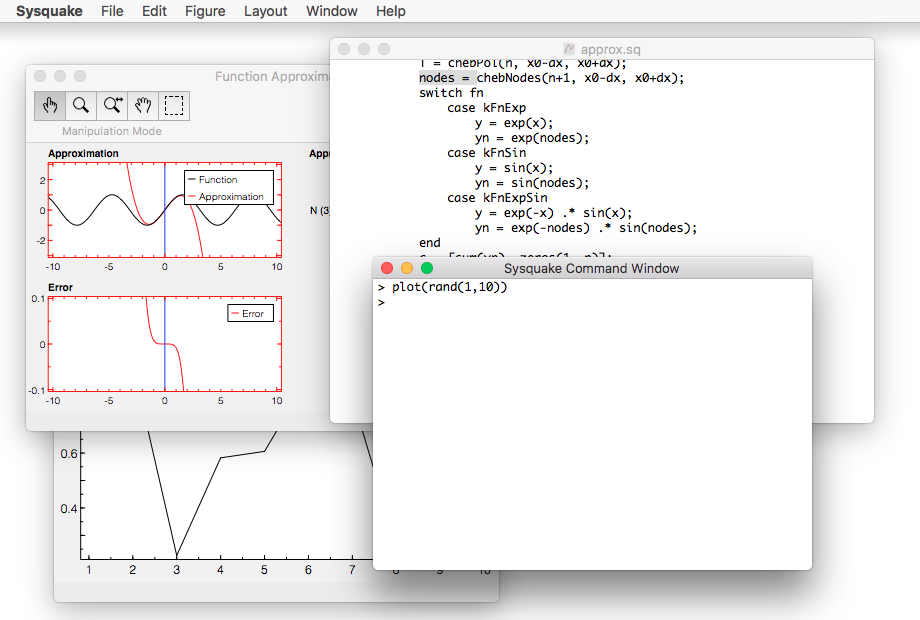Screen dimensions: 920x620
Task: Select the Manipulation Mode pointing-hand tool
Action: coord(50,106)
